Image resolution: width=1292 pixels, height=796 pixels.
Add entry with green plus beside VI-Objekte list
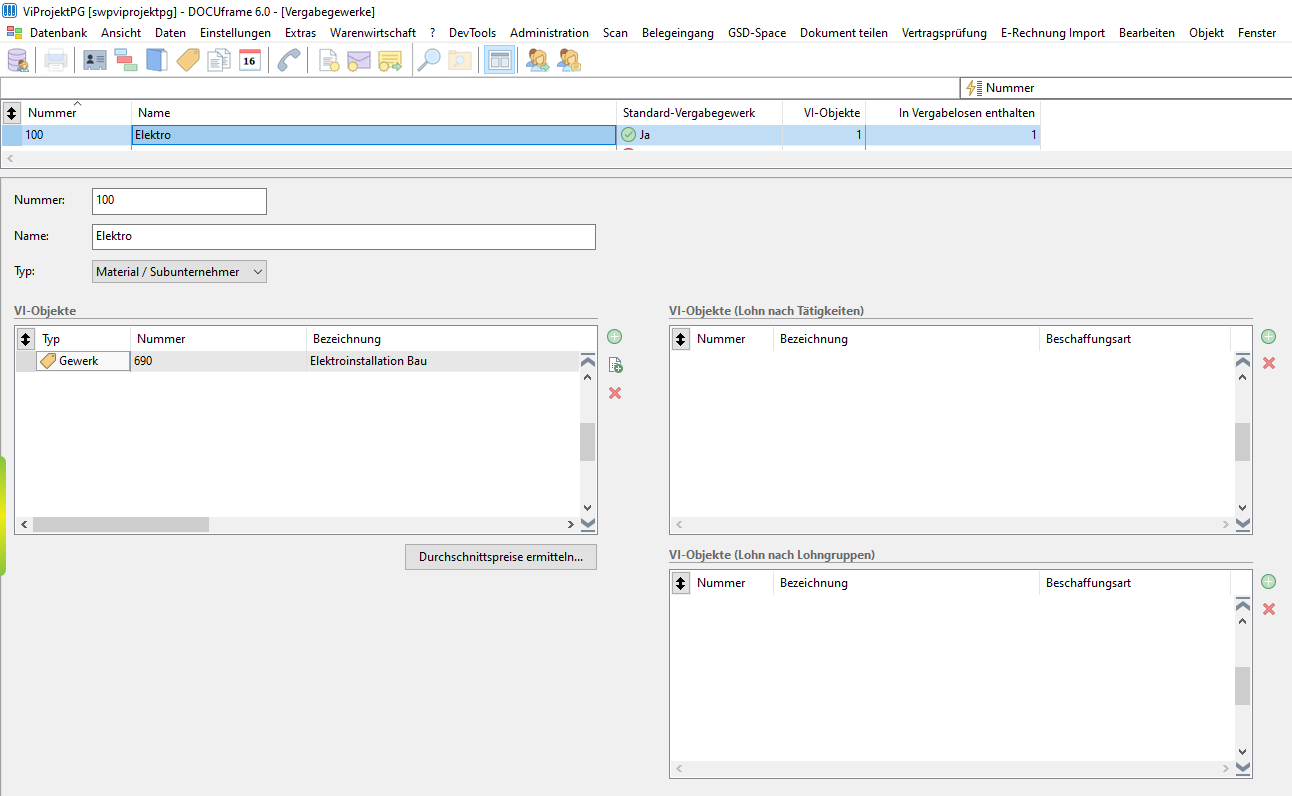(x=615, y=337)
